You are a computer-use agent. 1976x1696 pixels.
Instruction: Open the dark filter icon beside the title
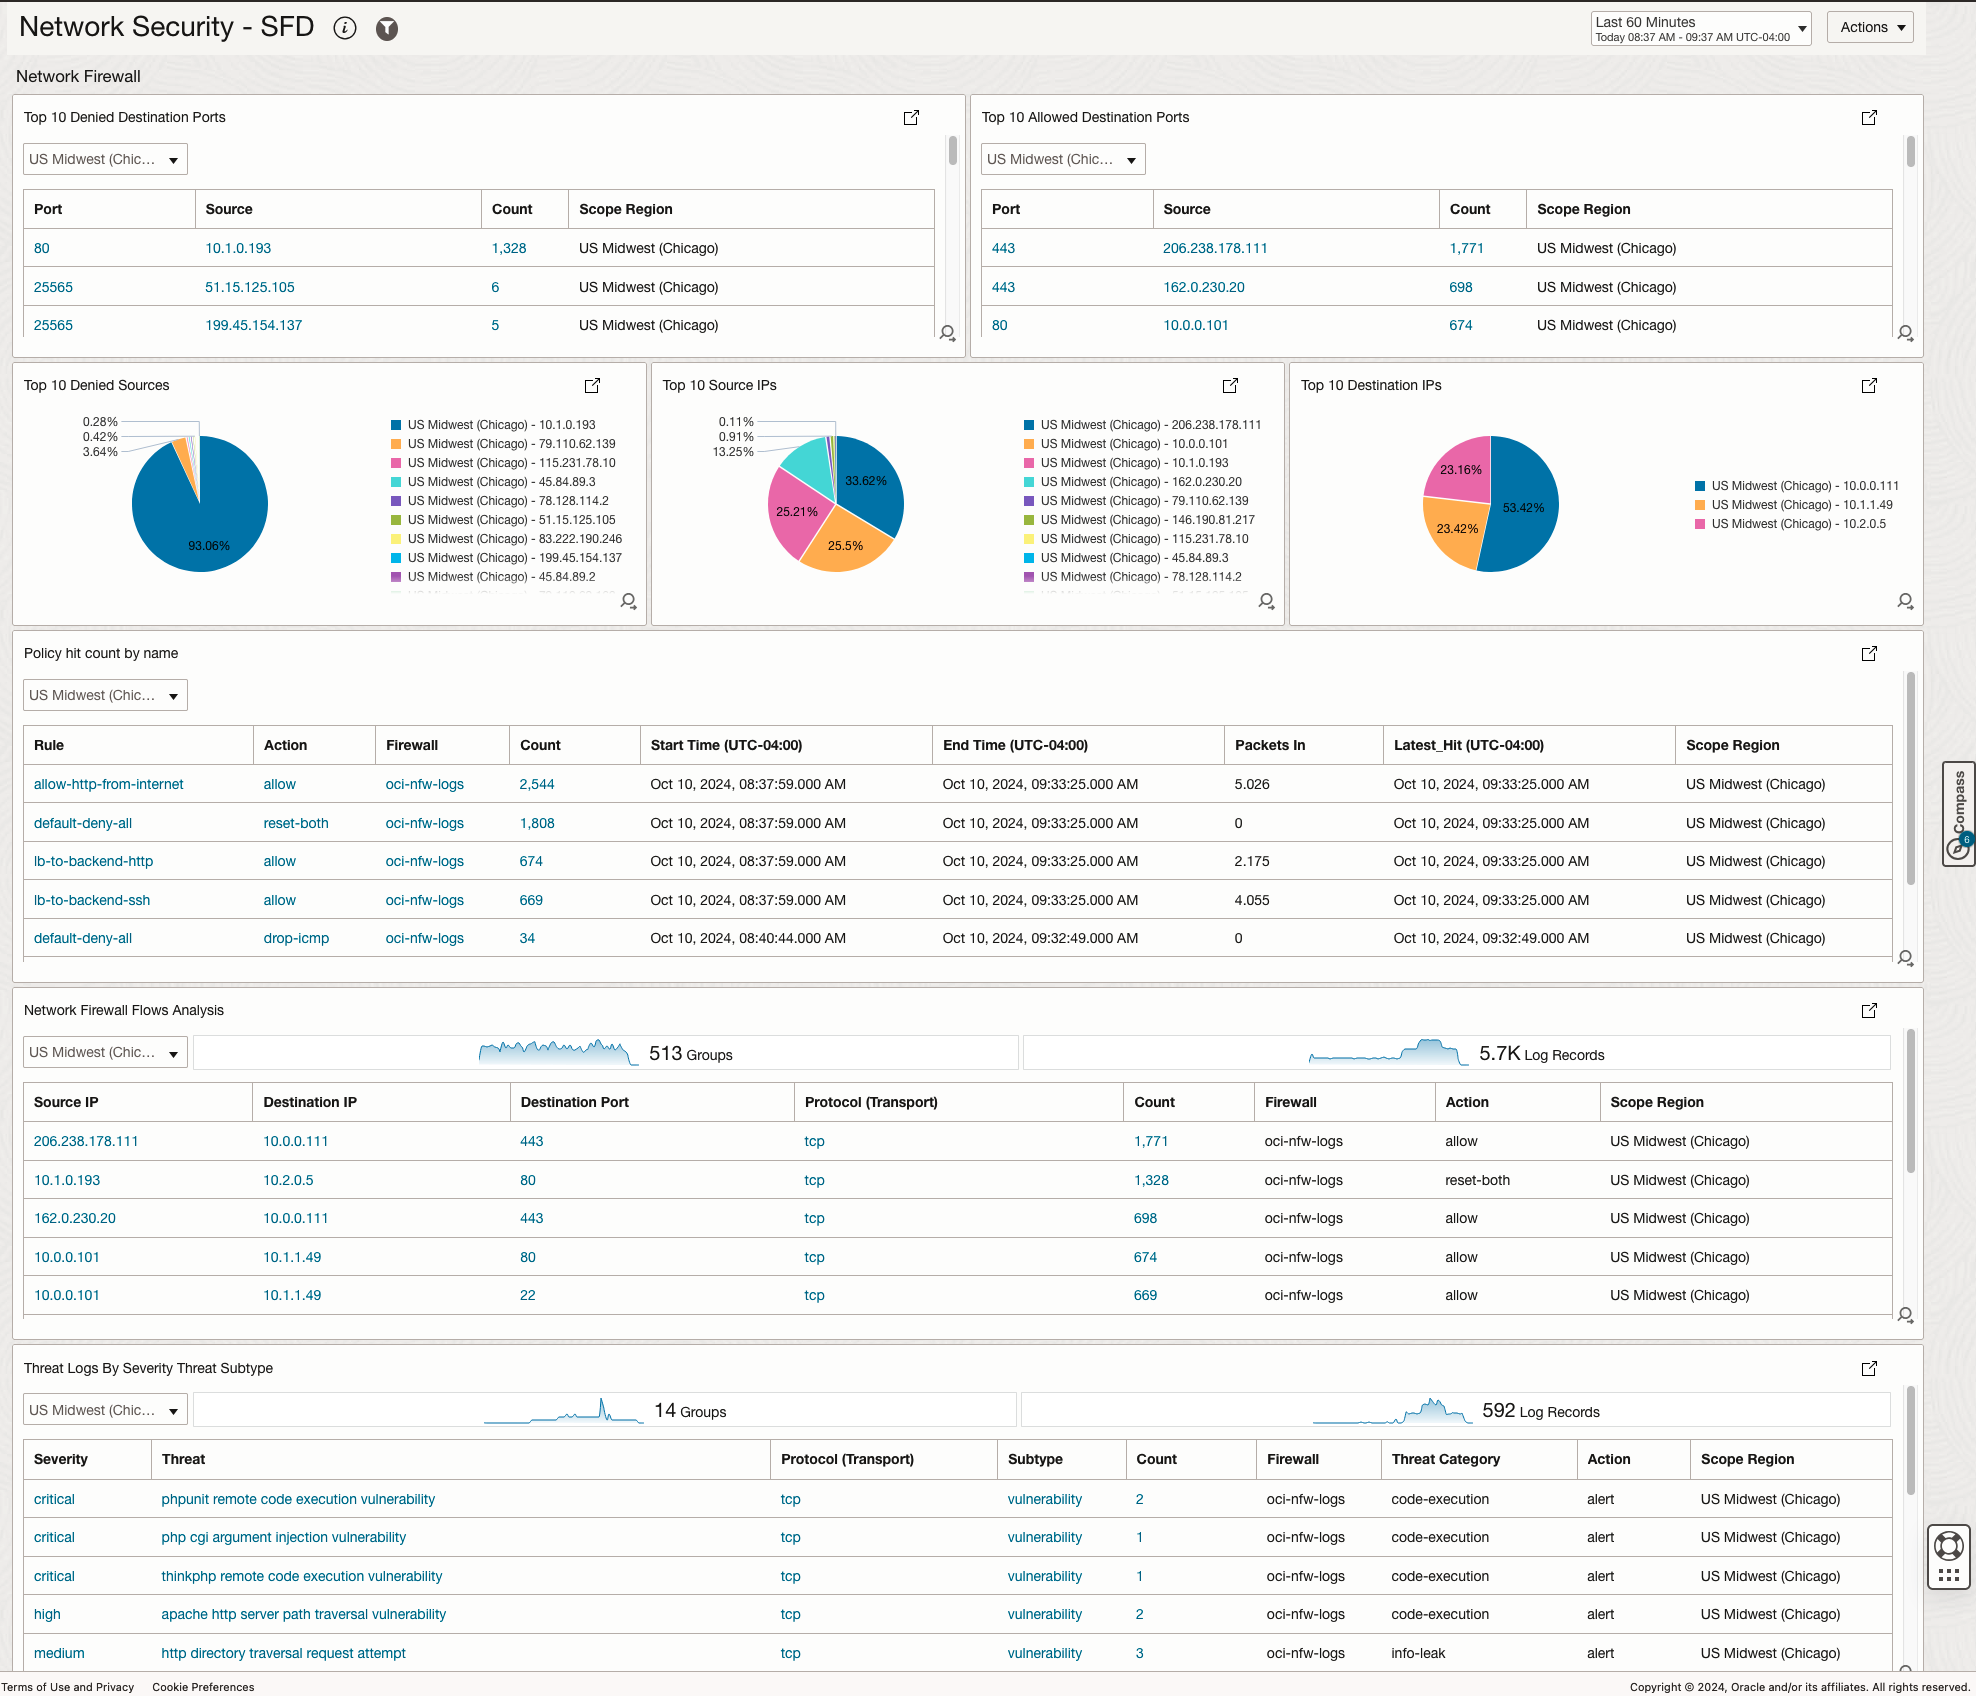pos(387,28)
